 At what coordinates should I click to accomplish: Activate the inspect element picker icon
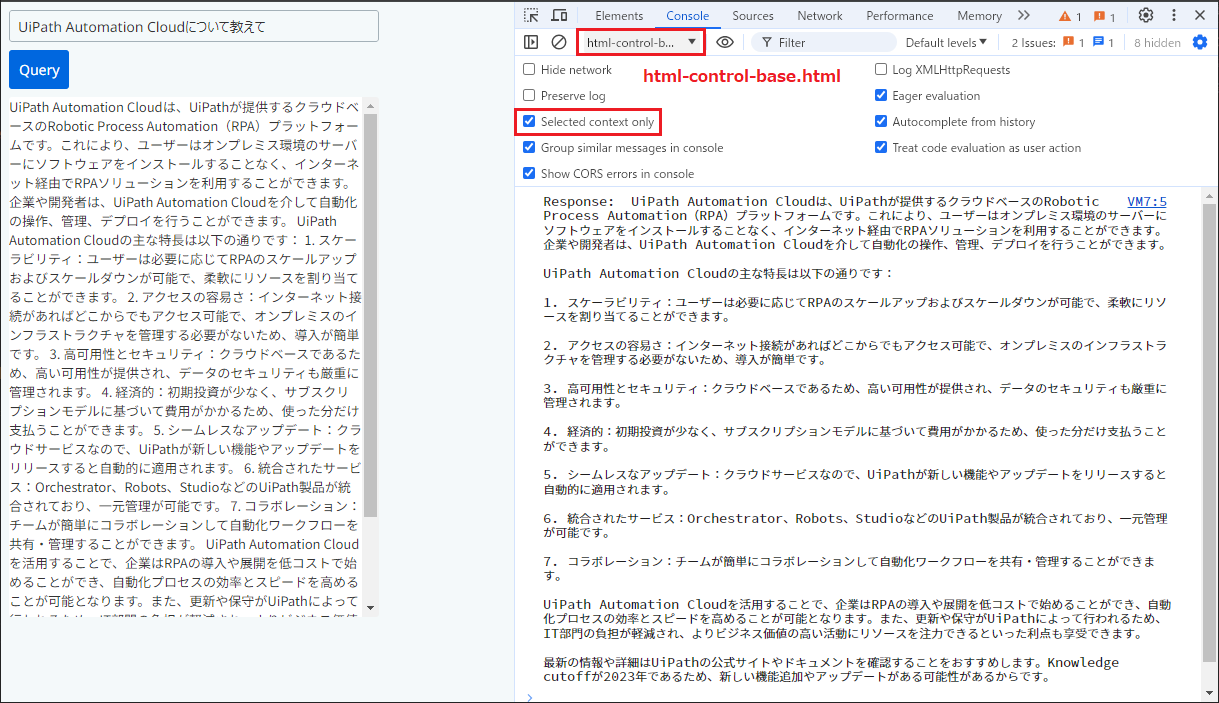[x=531, y=15]
